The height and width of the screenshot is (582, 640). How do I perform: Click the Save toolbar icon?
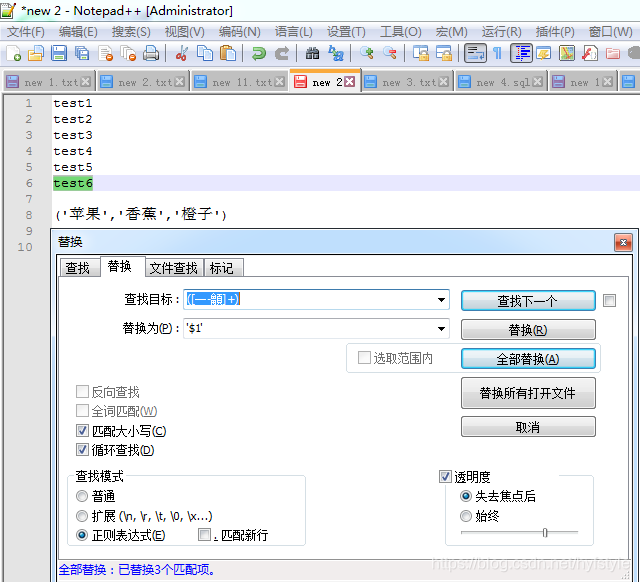point(59,53)
